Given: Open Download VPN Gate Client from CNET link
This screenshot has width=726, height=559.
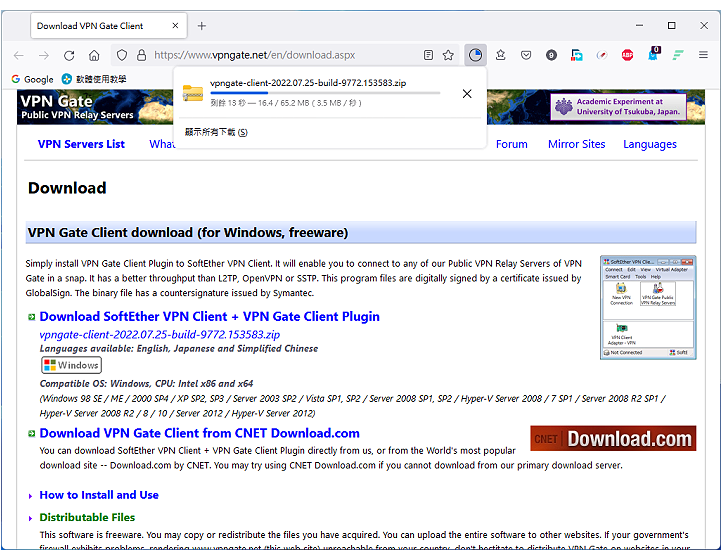Looking at the screenshot, I should tap(199, 433).
